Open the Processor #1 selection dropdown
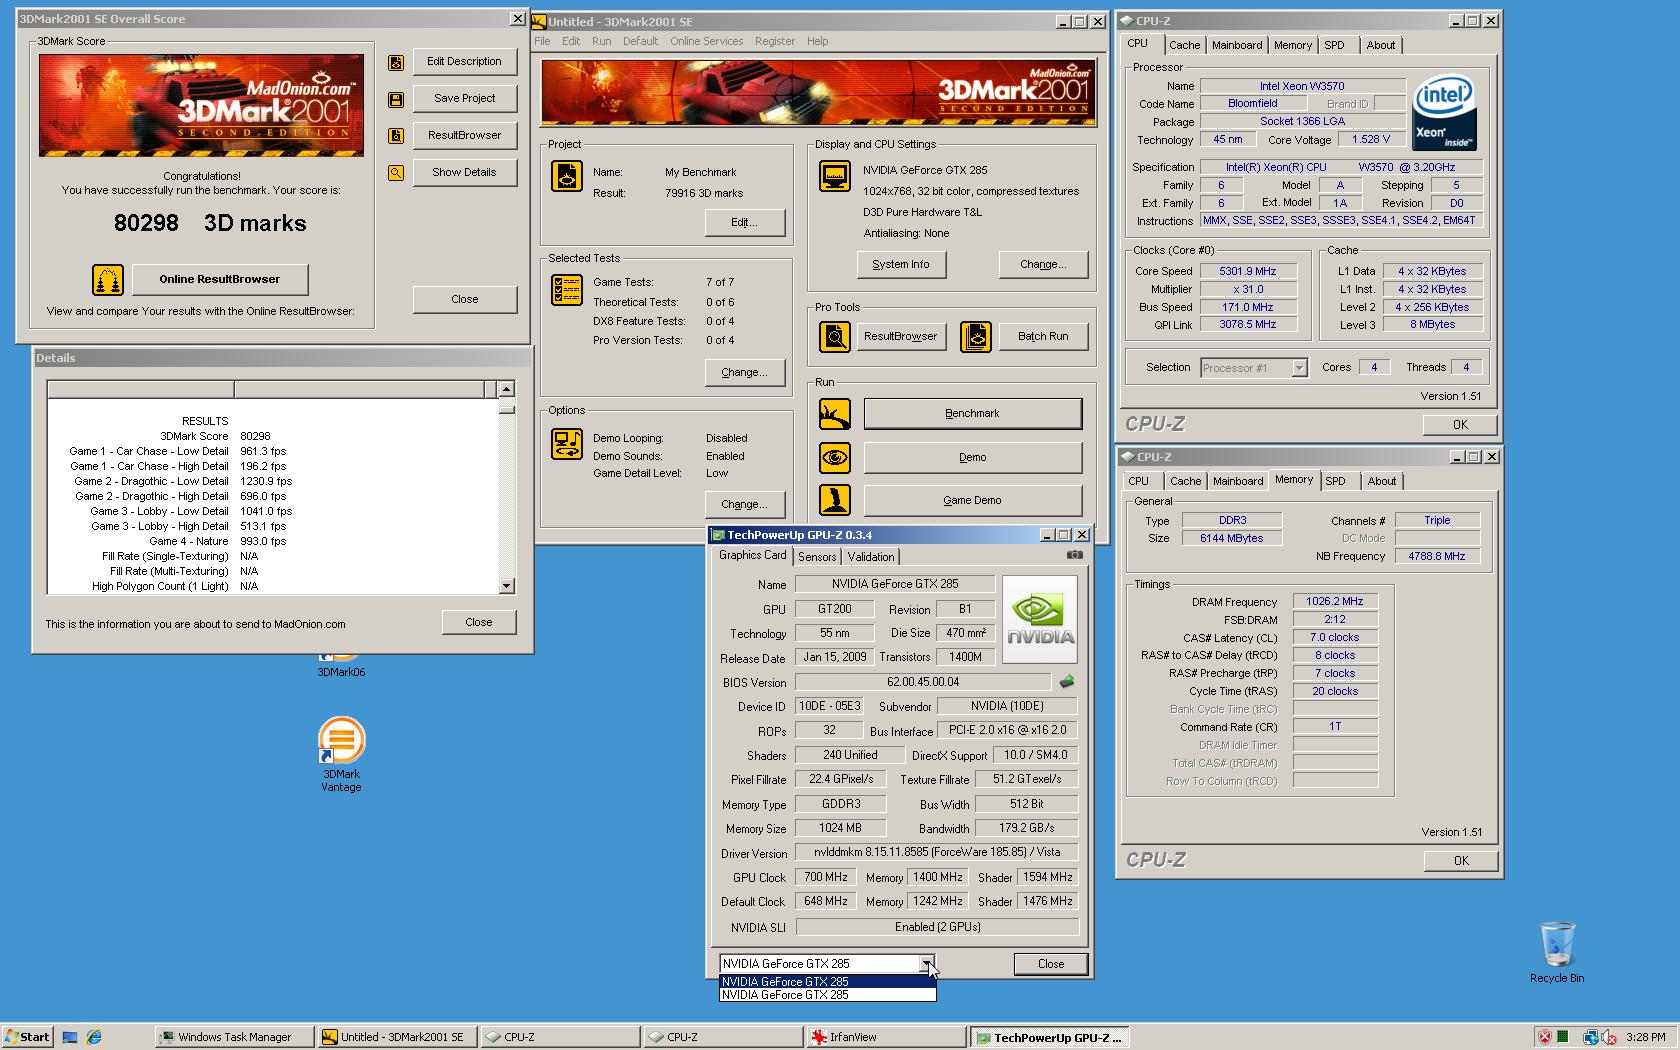 coord(1299,368)
